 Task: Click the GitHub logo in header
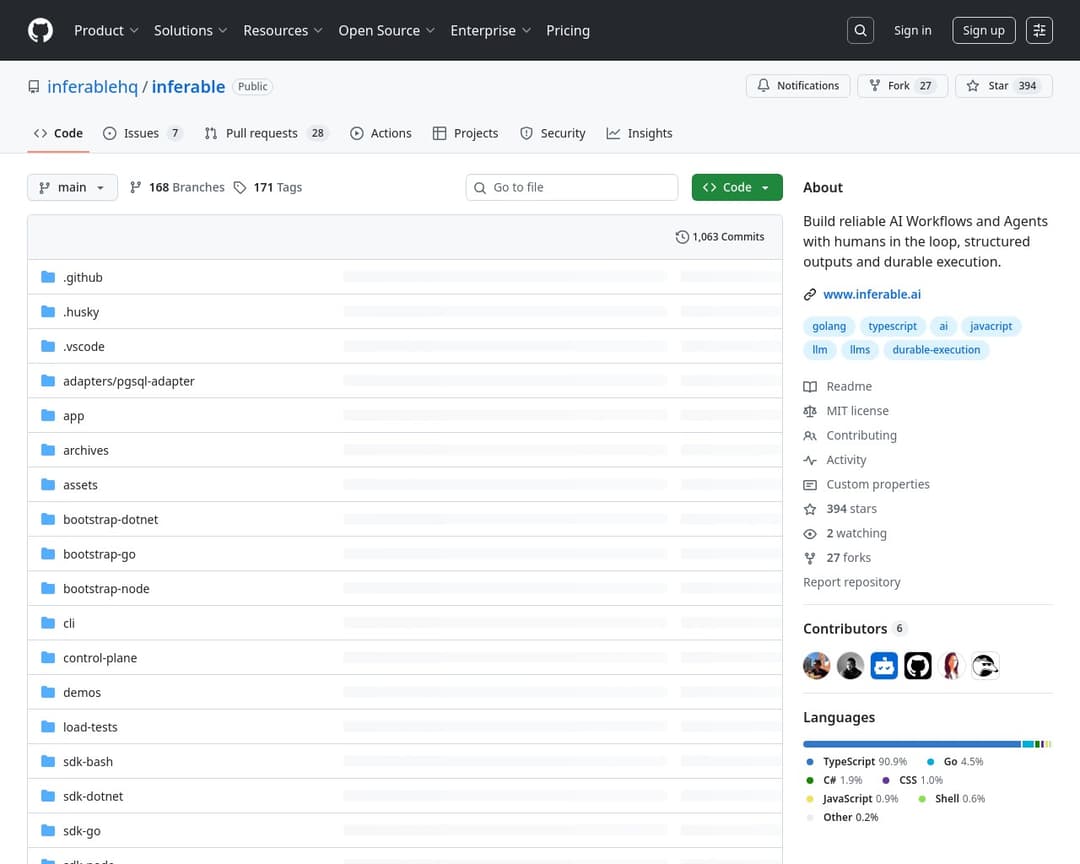click(40, 30)
